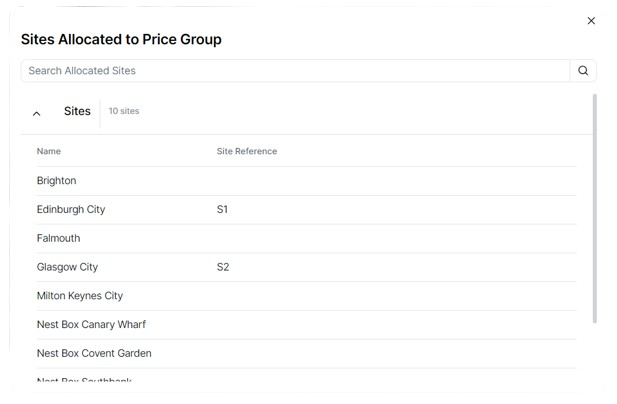Close the Sites Allocated dialog
617x404 pixels.
coord(591,21)
